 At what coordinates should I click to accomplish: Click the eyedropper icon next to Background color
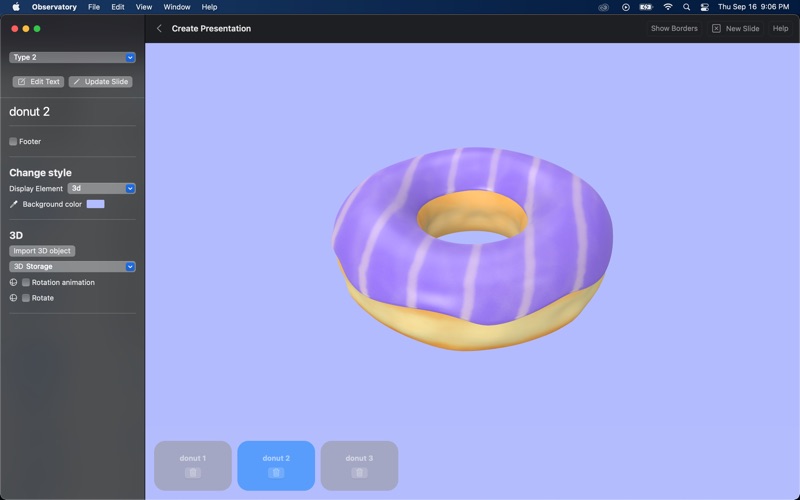[14, 204]
